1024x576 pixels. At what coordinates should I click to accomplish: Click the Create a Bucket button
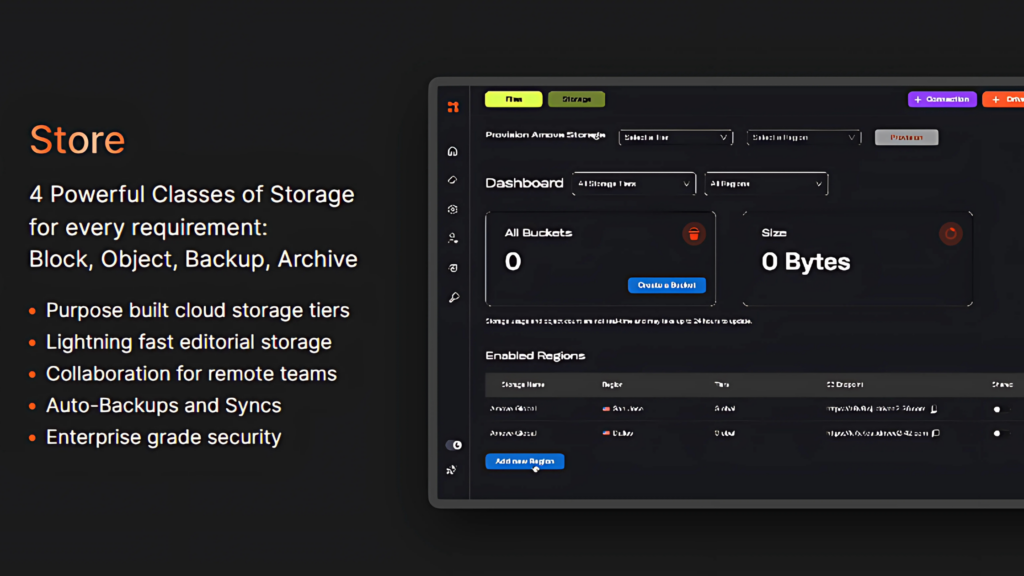coord(667,285)
